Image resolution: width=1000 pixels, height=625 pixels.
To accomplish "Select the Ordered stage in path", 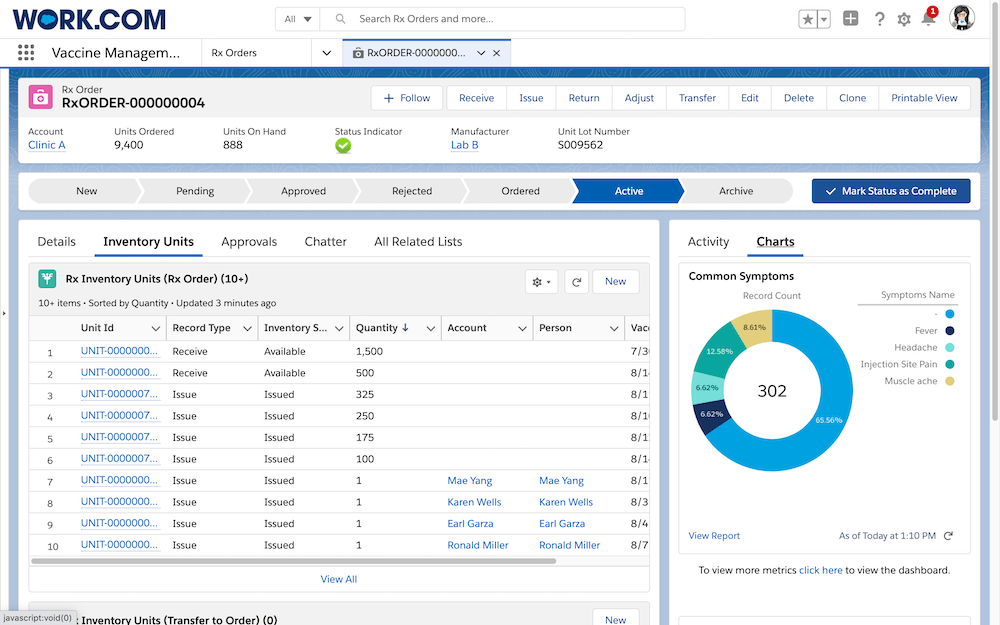I will (520, 191).
